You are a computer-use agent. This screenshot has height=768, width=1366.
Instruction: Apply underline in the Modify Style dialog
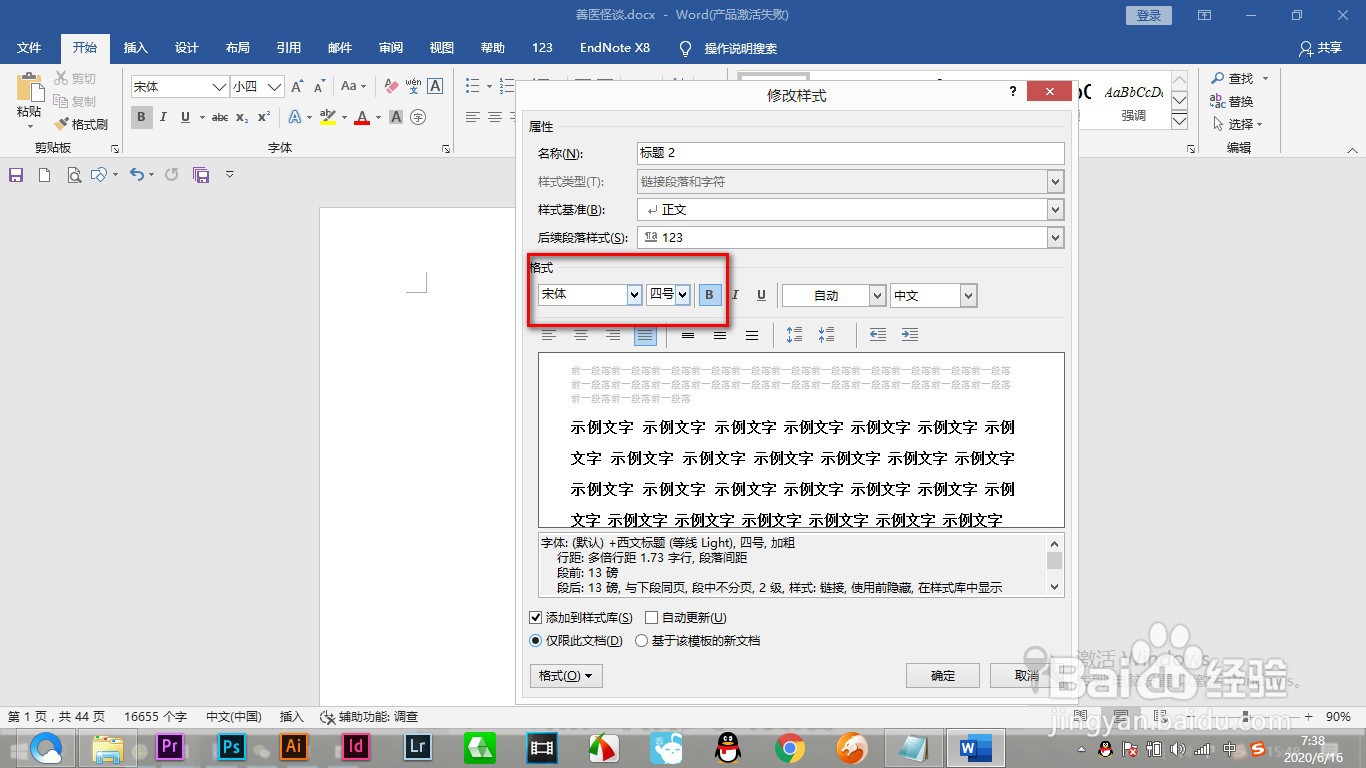click(x=760, y=294)
